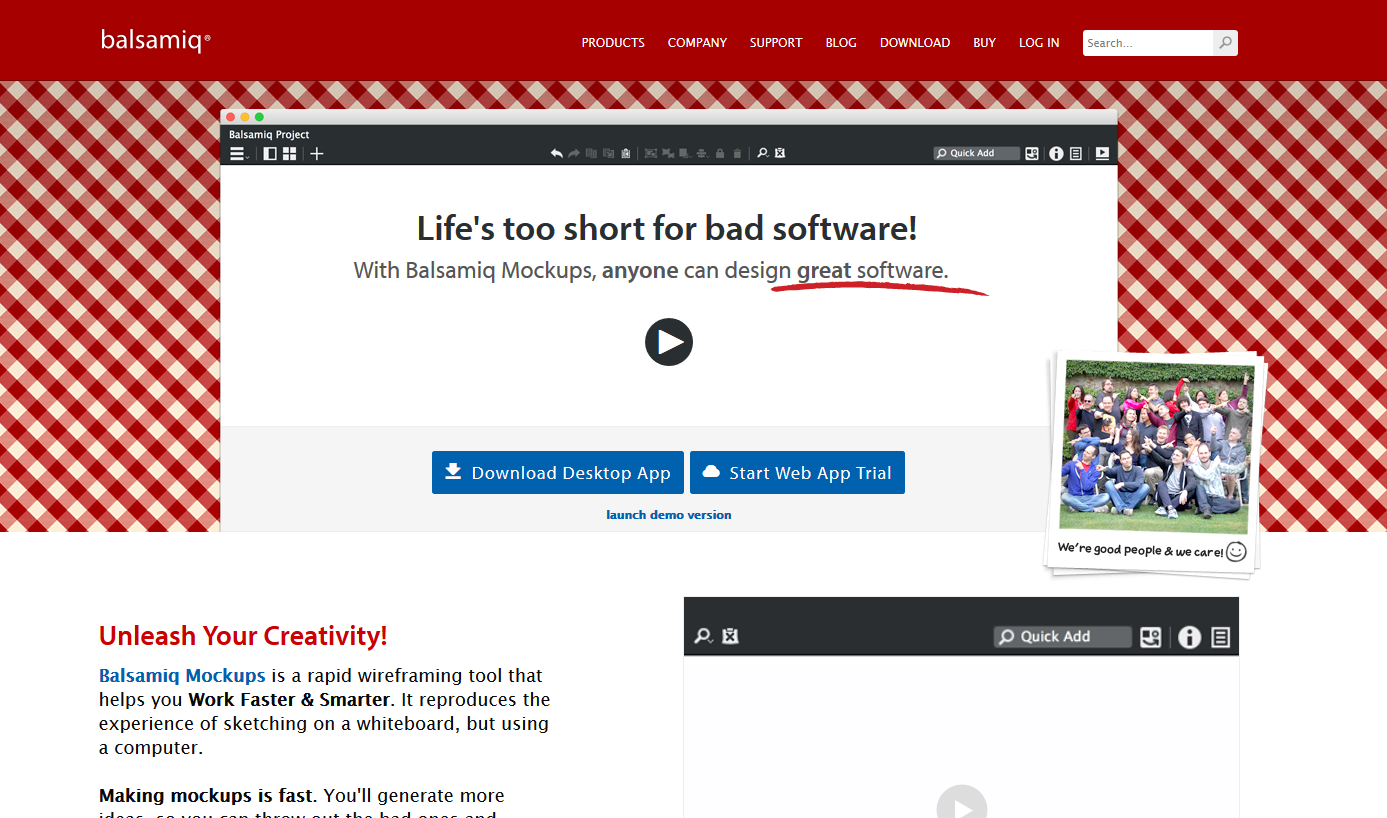
Task: Click notes icon in lower video toolbar
Action: (x=1221, y=637)
